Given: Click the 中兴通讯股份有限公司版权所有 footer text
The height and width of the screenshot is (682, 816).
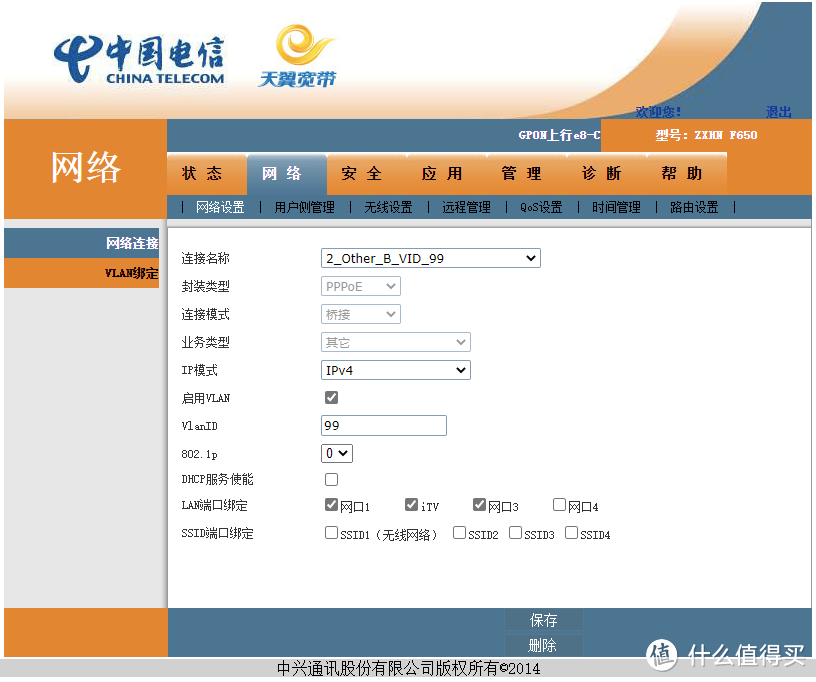Looking at the screenshot, I should point(409,668).
